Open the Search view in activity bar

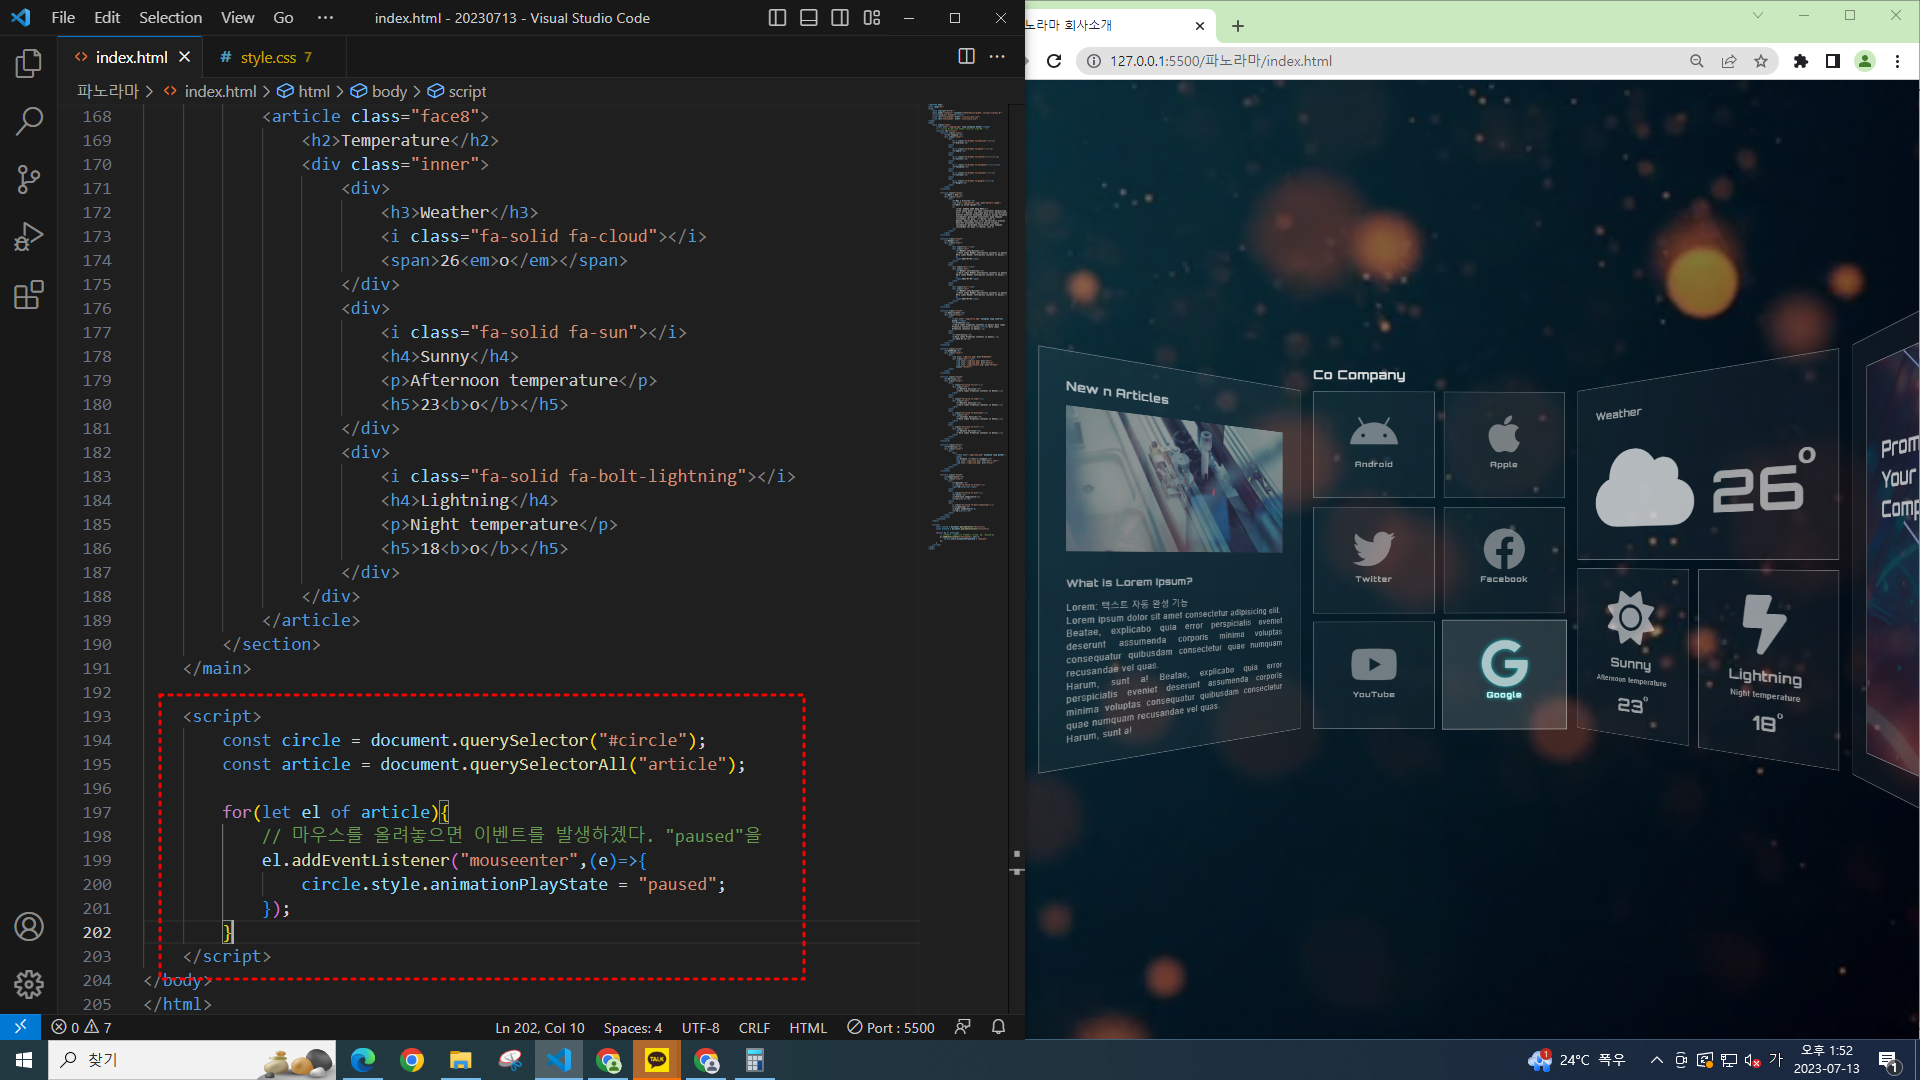29,122
